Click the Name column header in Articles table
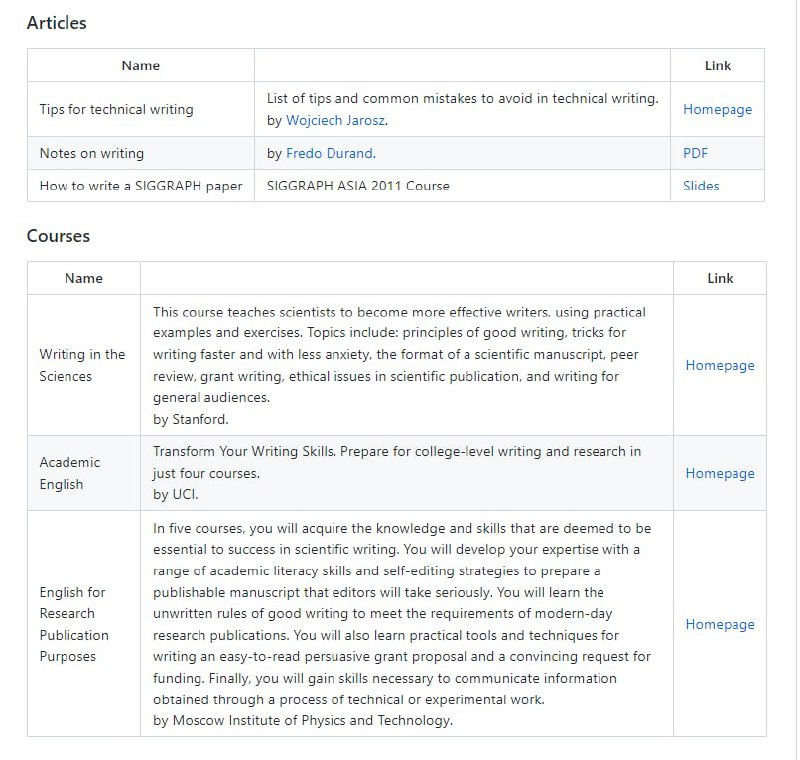Viewport: 800px width, 760px height. (141, 66)
